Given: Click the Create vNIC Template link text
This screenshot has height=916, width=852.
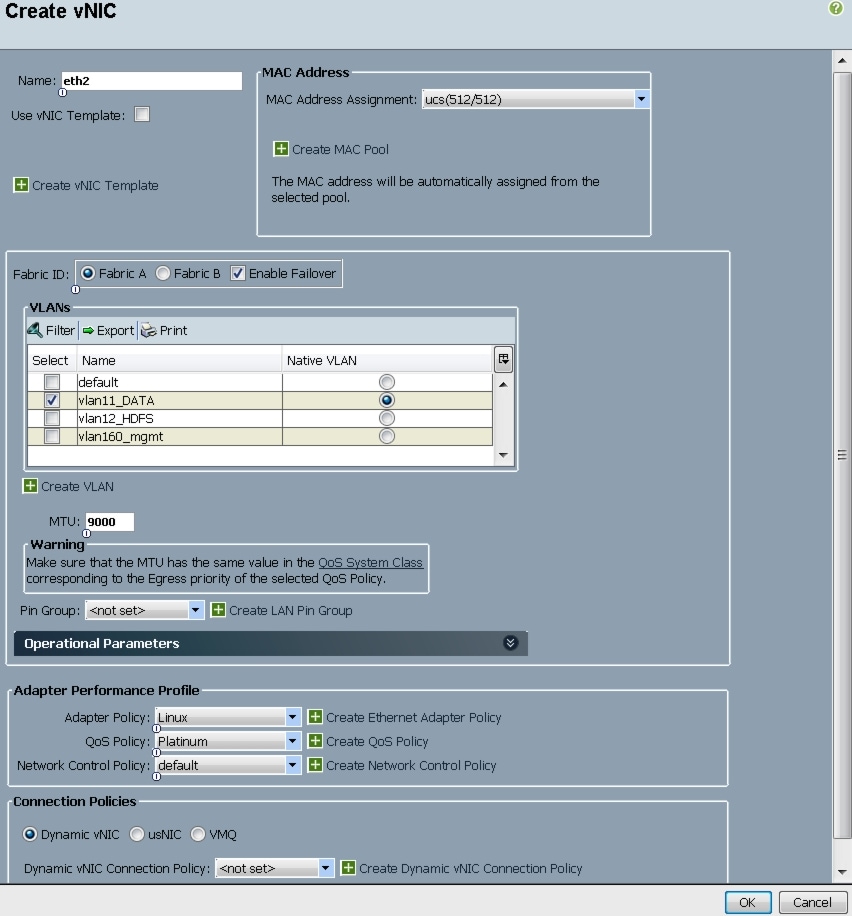Looking at the screenshot, I should tap(95, 186).
